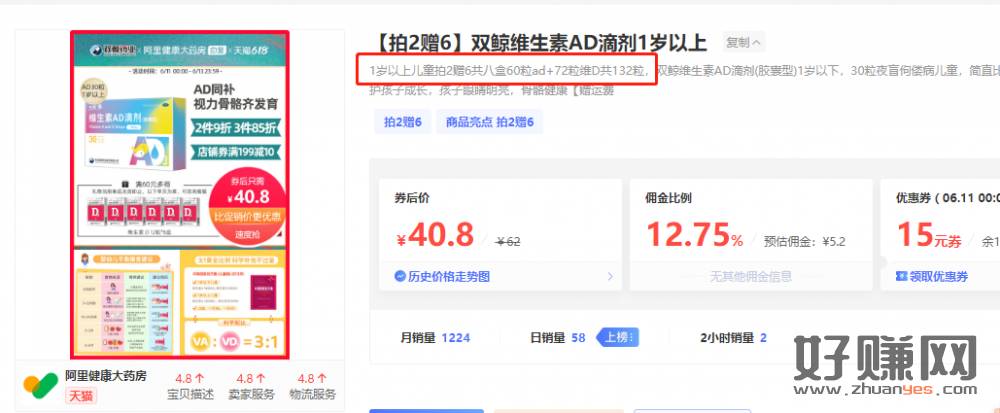
Task: Click the 天猫 badge under store name
Action: tap(81, 396)
